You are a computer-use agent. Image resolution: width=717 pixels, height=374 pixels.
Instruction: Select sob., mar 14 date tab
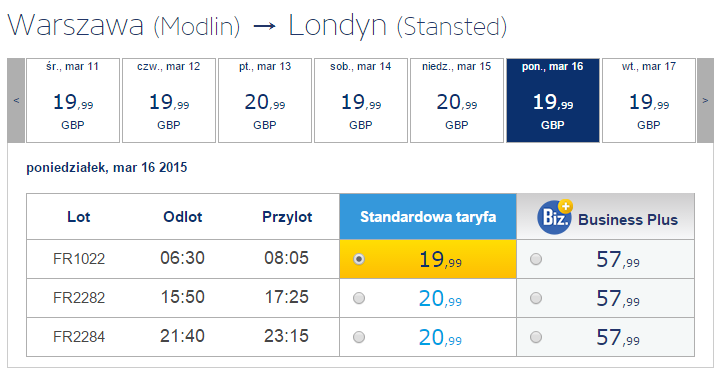pyautogui.click(x=361, y=100)
